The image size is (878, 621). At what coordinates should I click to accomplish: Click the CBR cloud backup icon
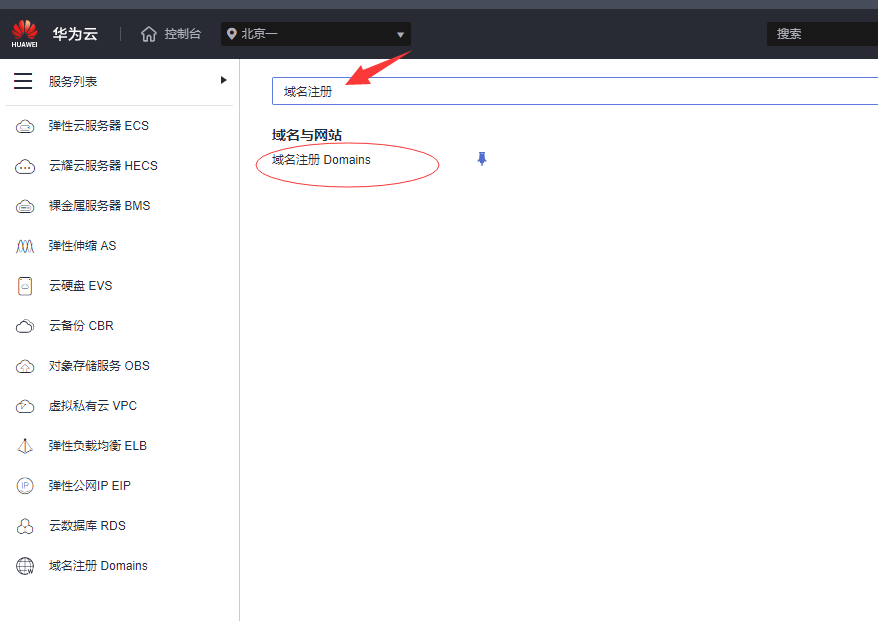25,326
